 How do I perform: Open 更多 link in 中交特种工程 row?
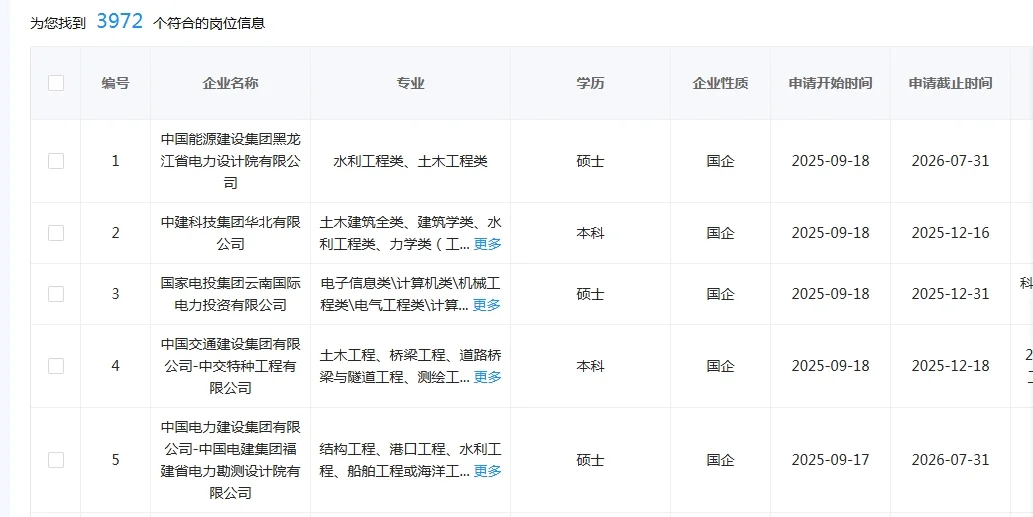click(x=488, y=377)
